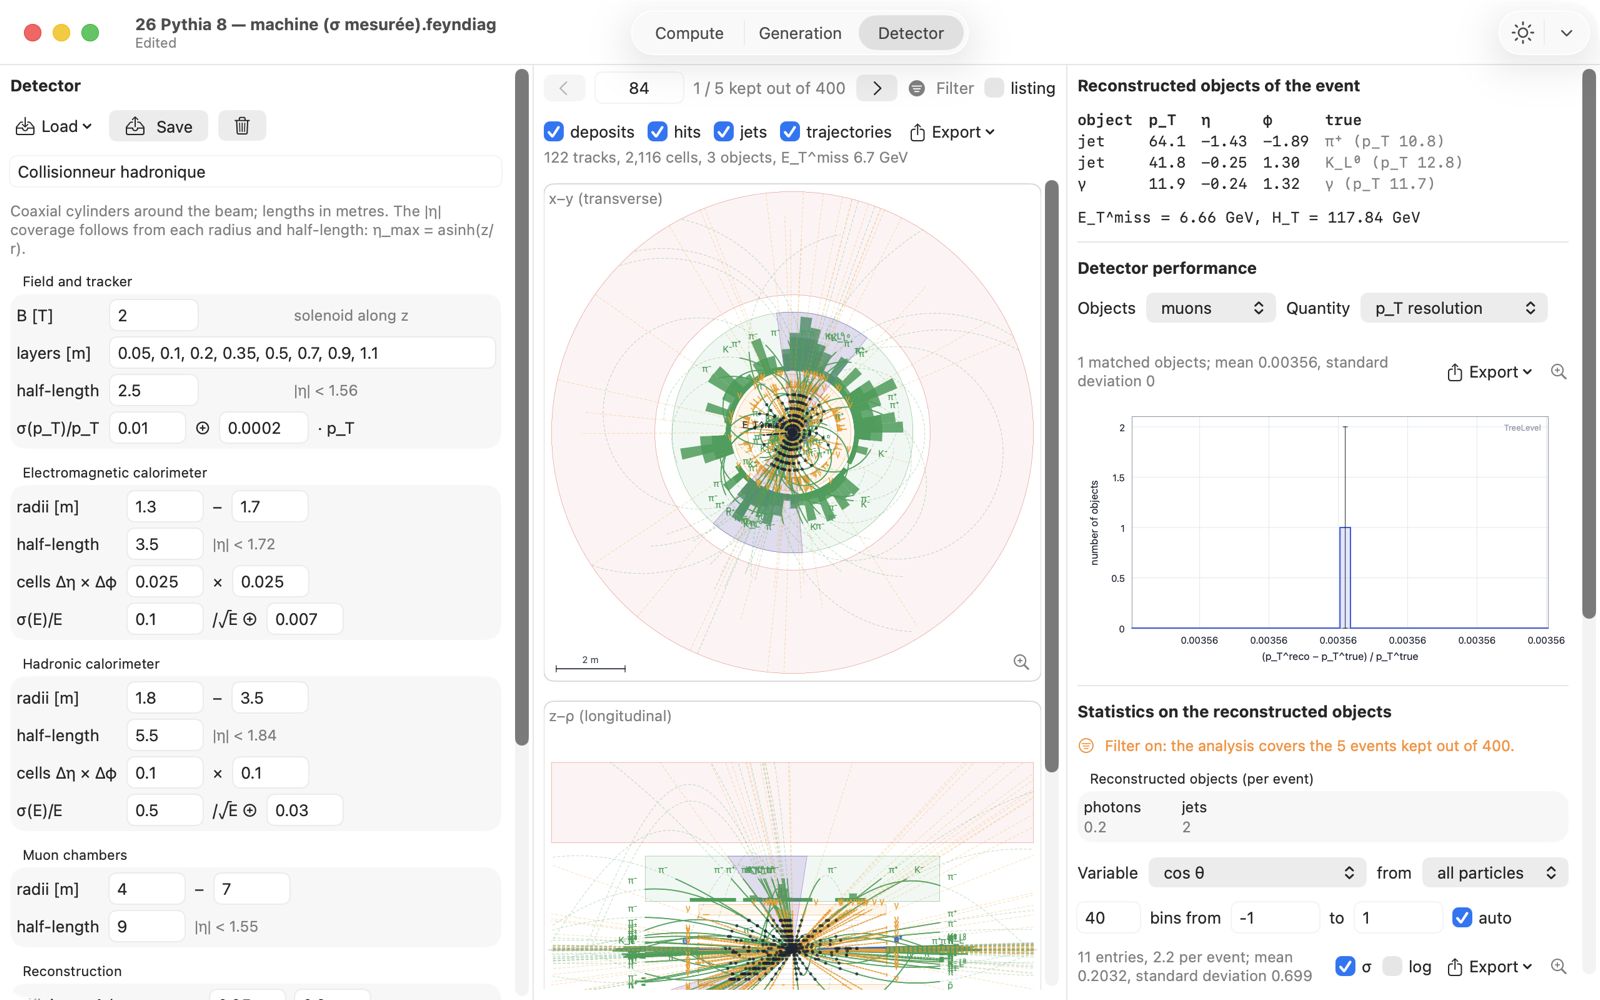Click the event display scrollbar

[x=1051, y=476]
